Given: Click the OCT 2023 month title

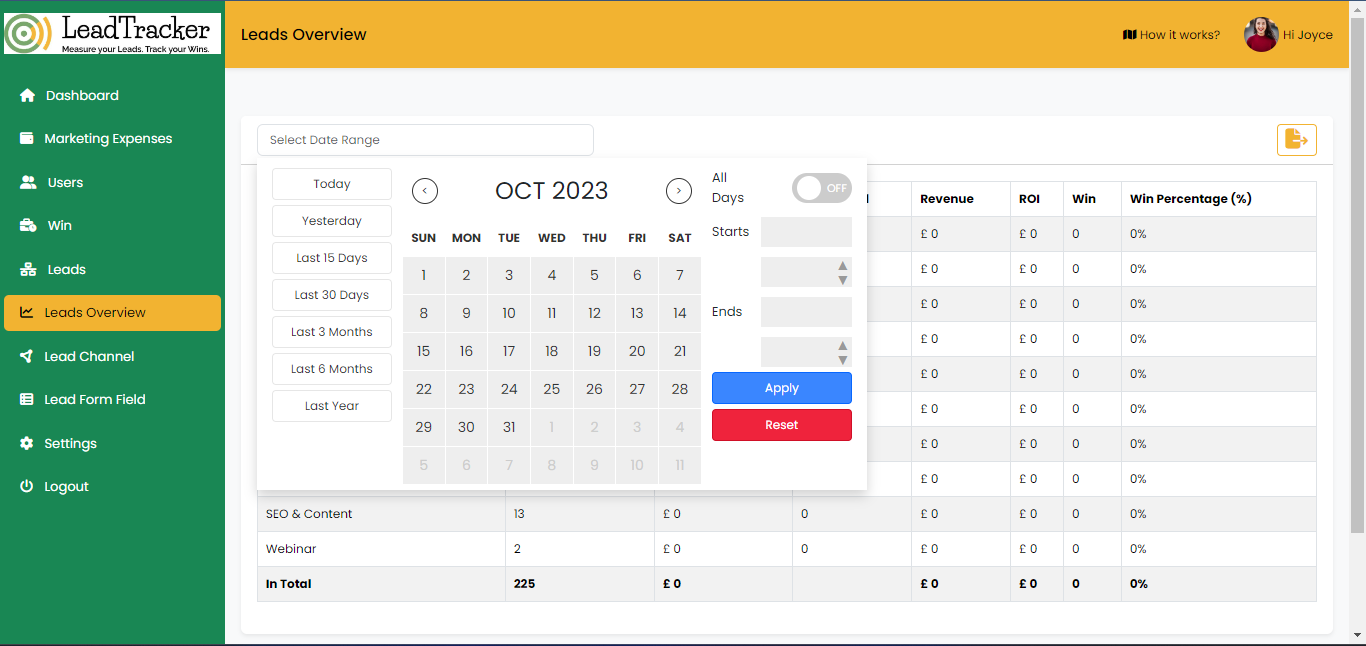Looking at the screenshot, I should [x=552, y=191].
